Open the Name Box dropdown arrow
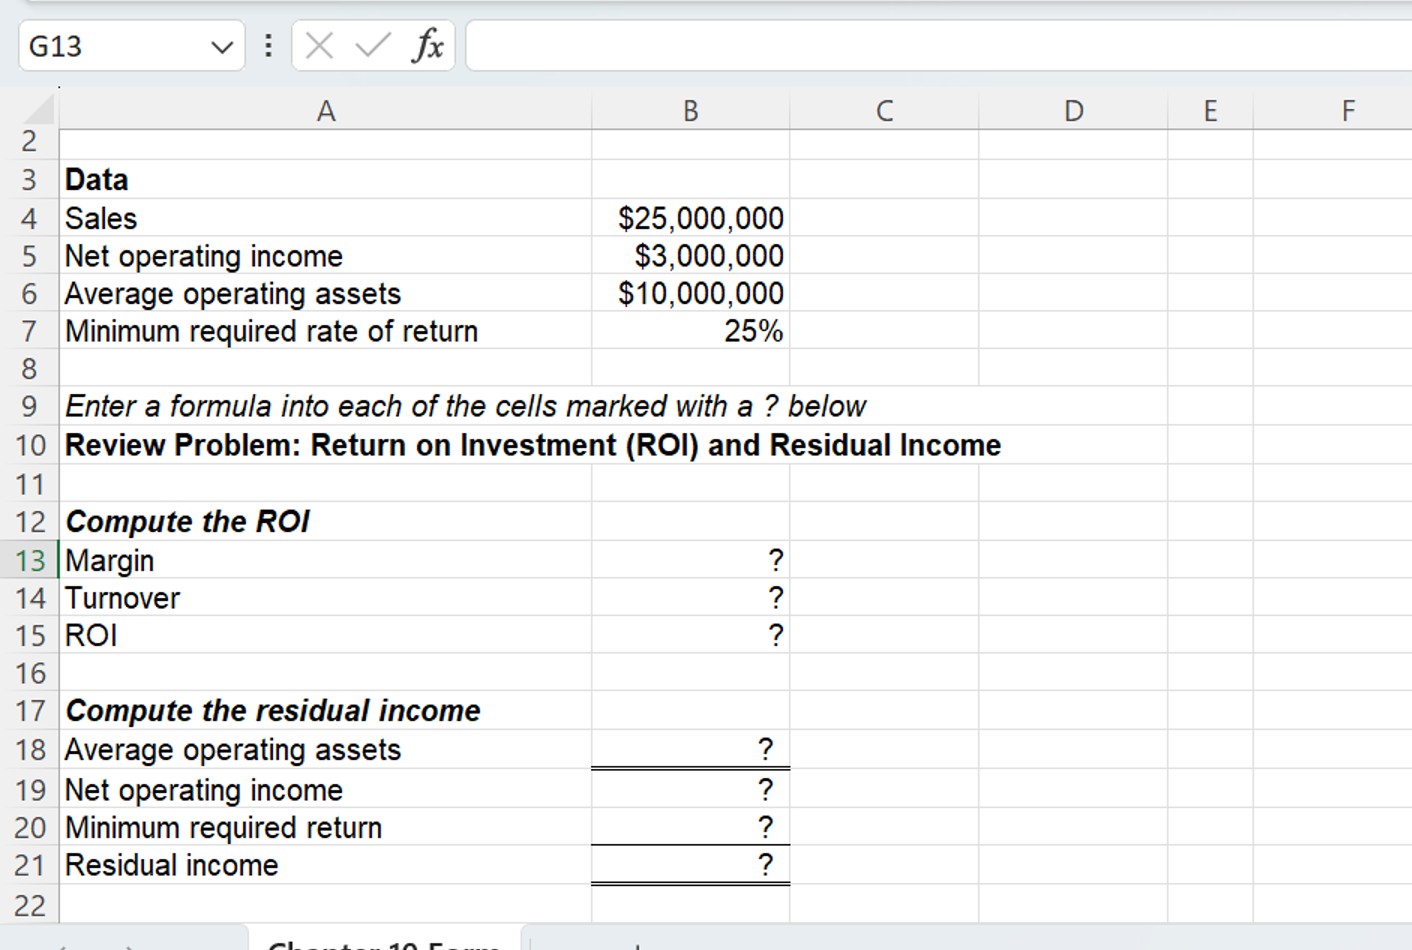This screenshot has width=1412, height=950. 222,45
